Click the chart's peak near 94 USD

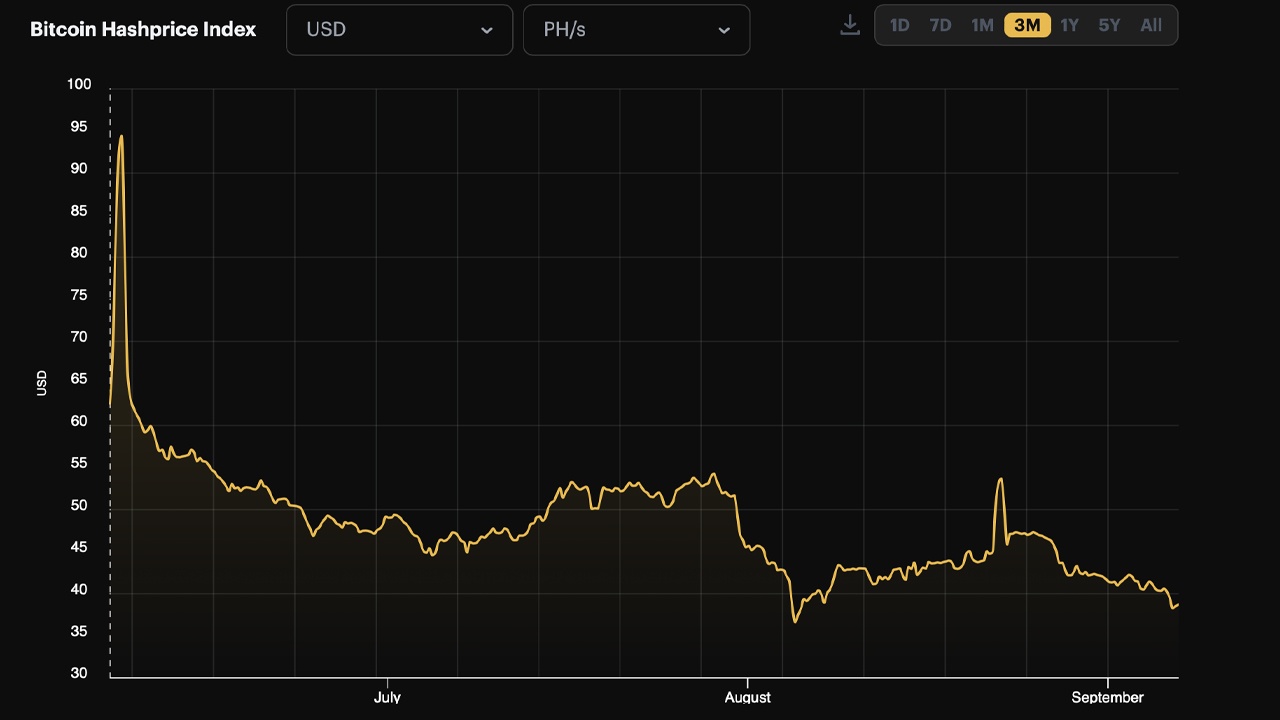click(x=120, y=137)
